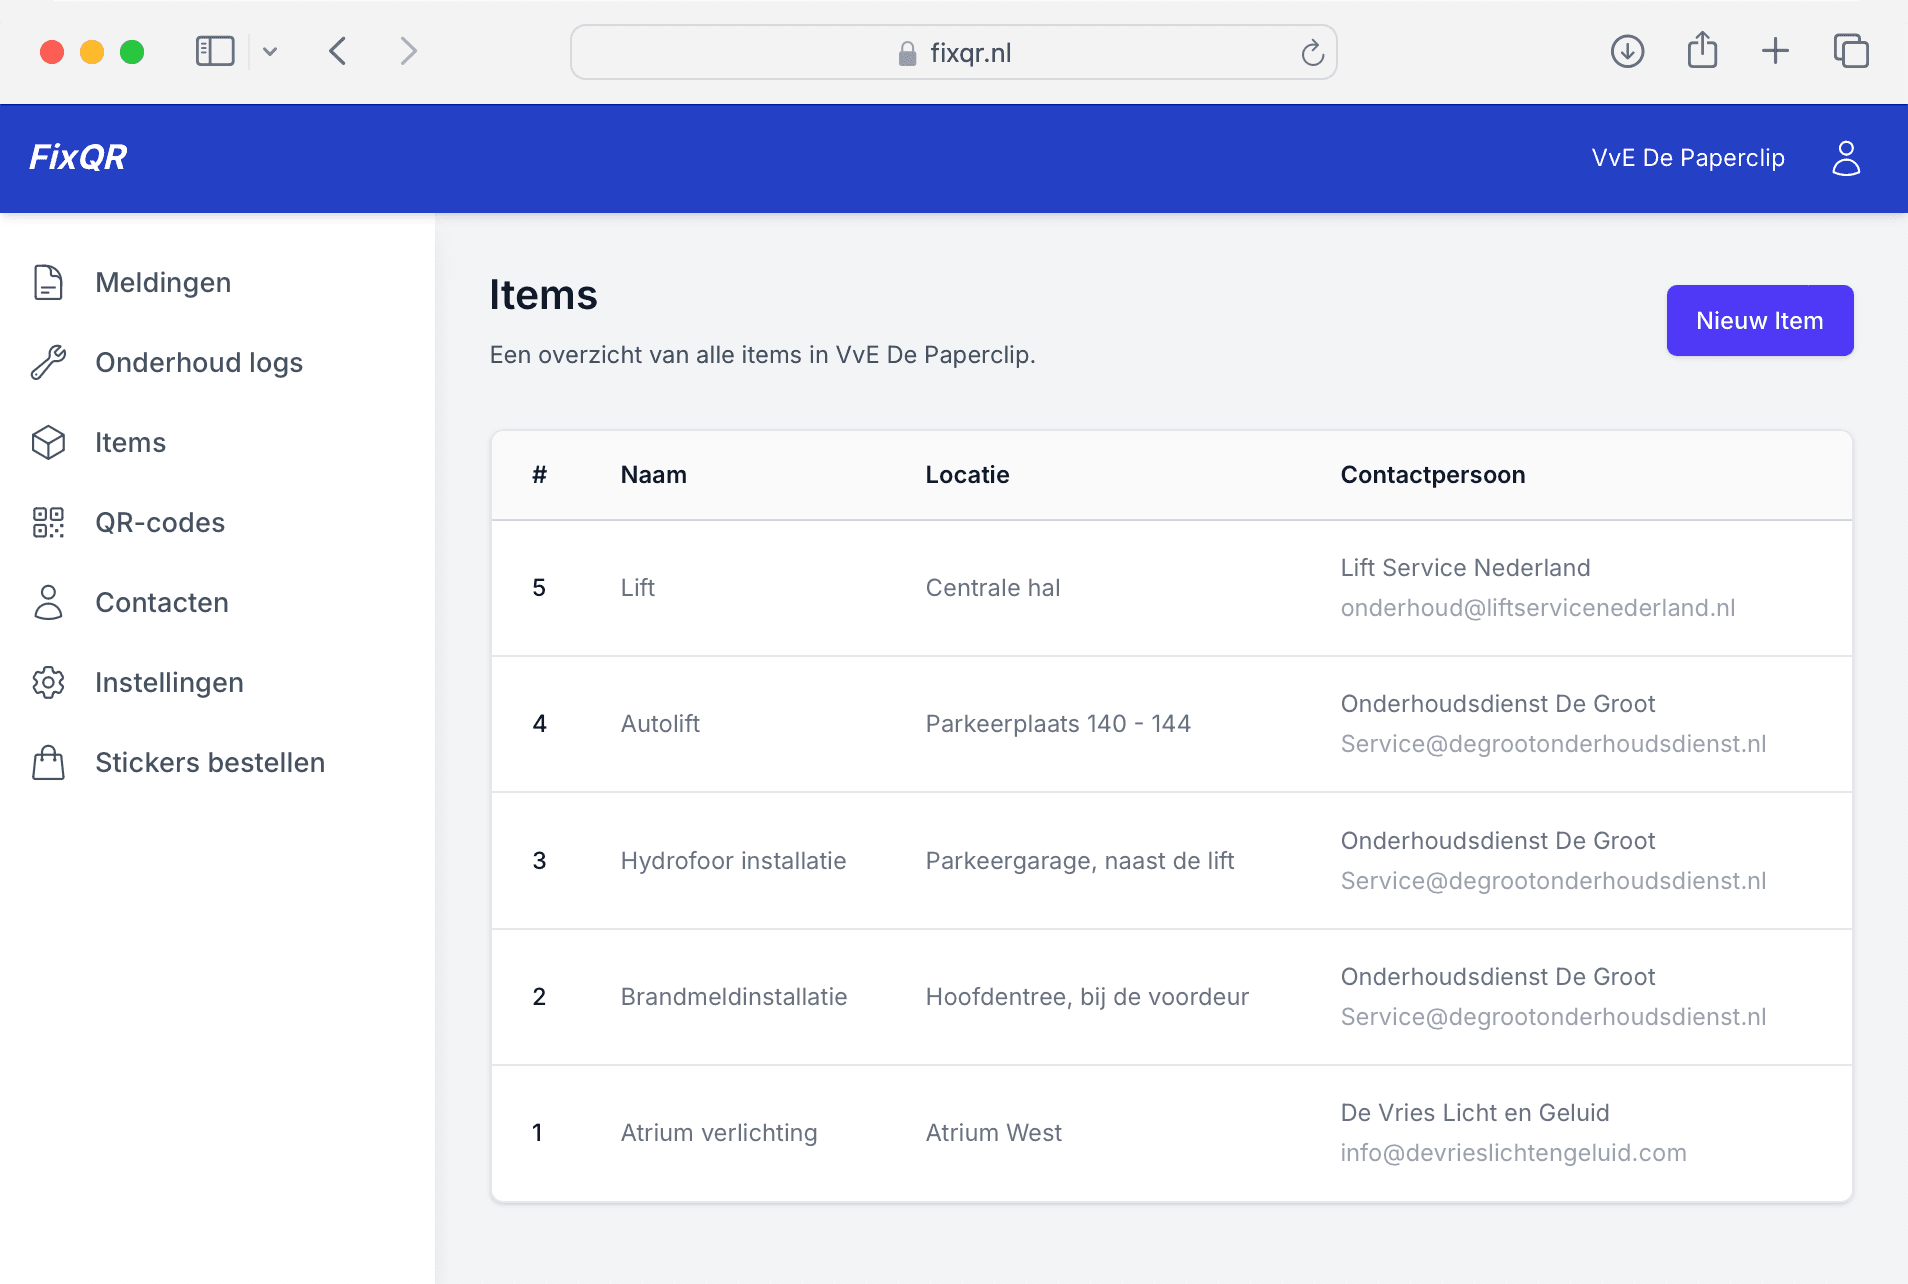Click info@devrieslichtengeluid.com email

1513,1153
